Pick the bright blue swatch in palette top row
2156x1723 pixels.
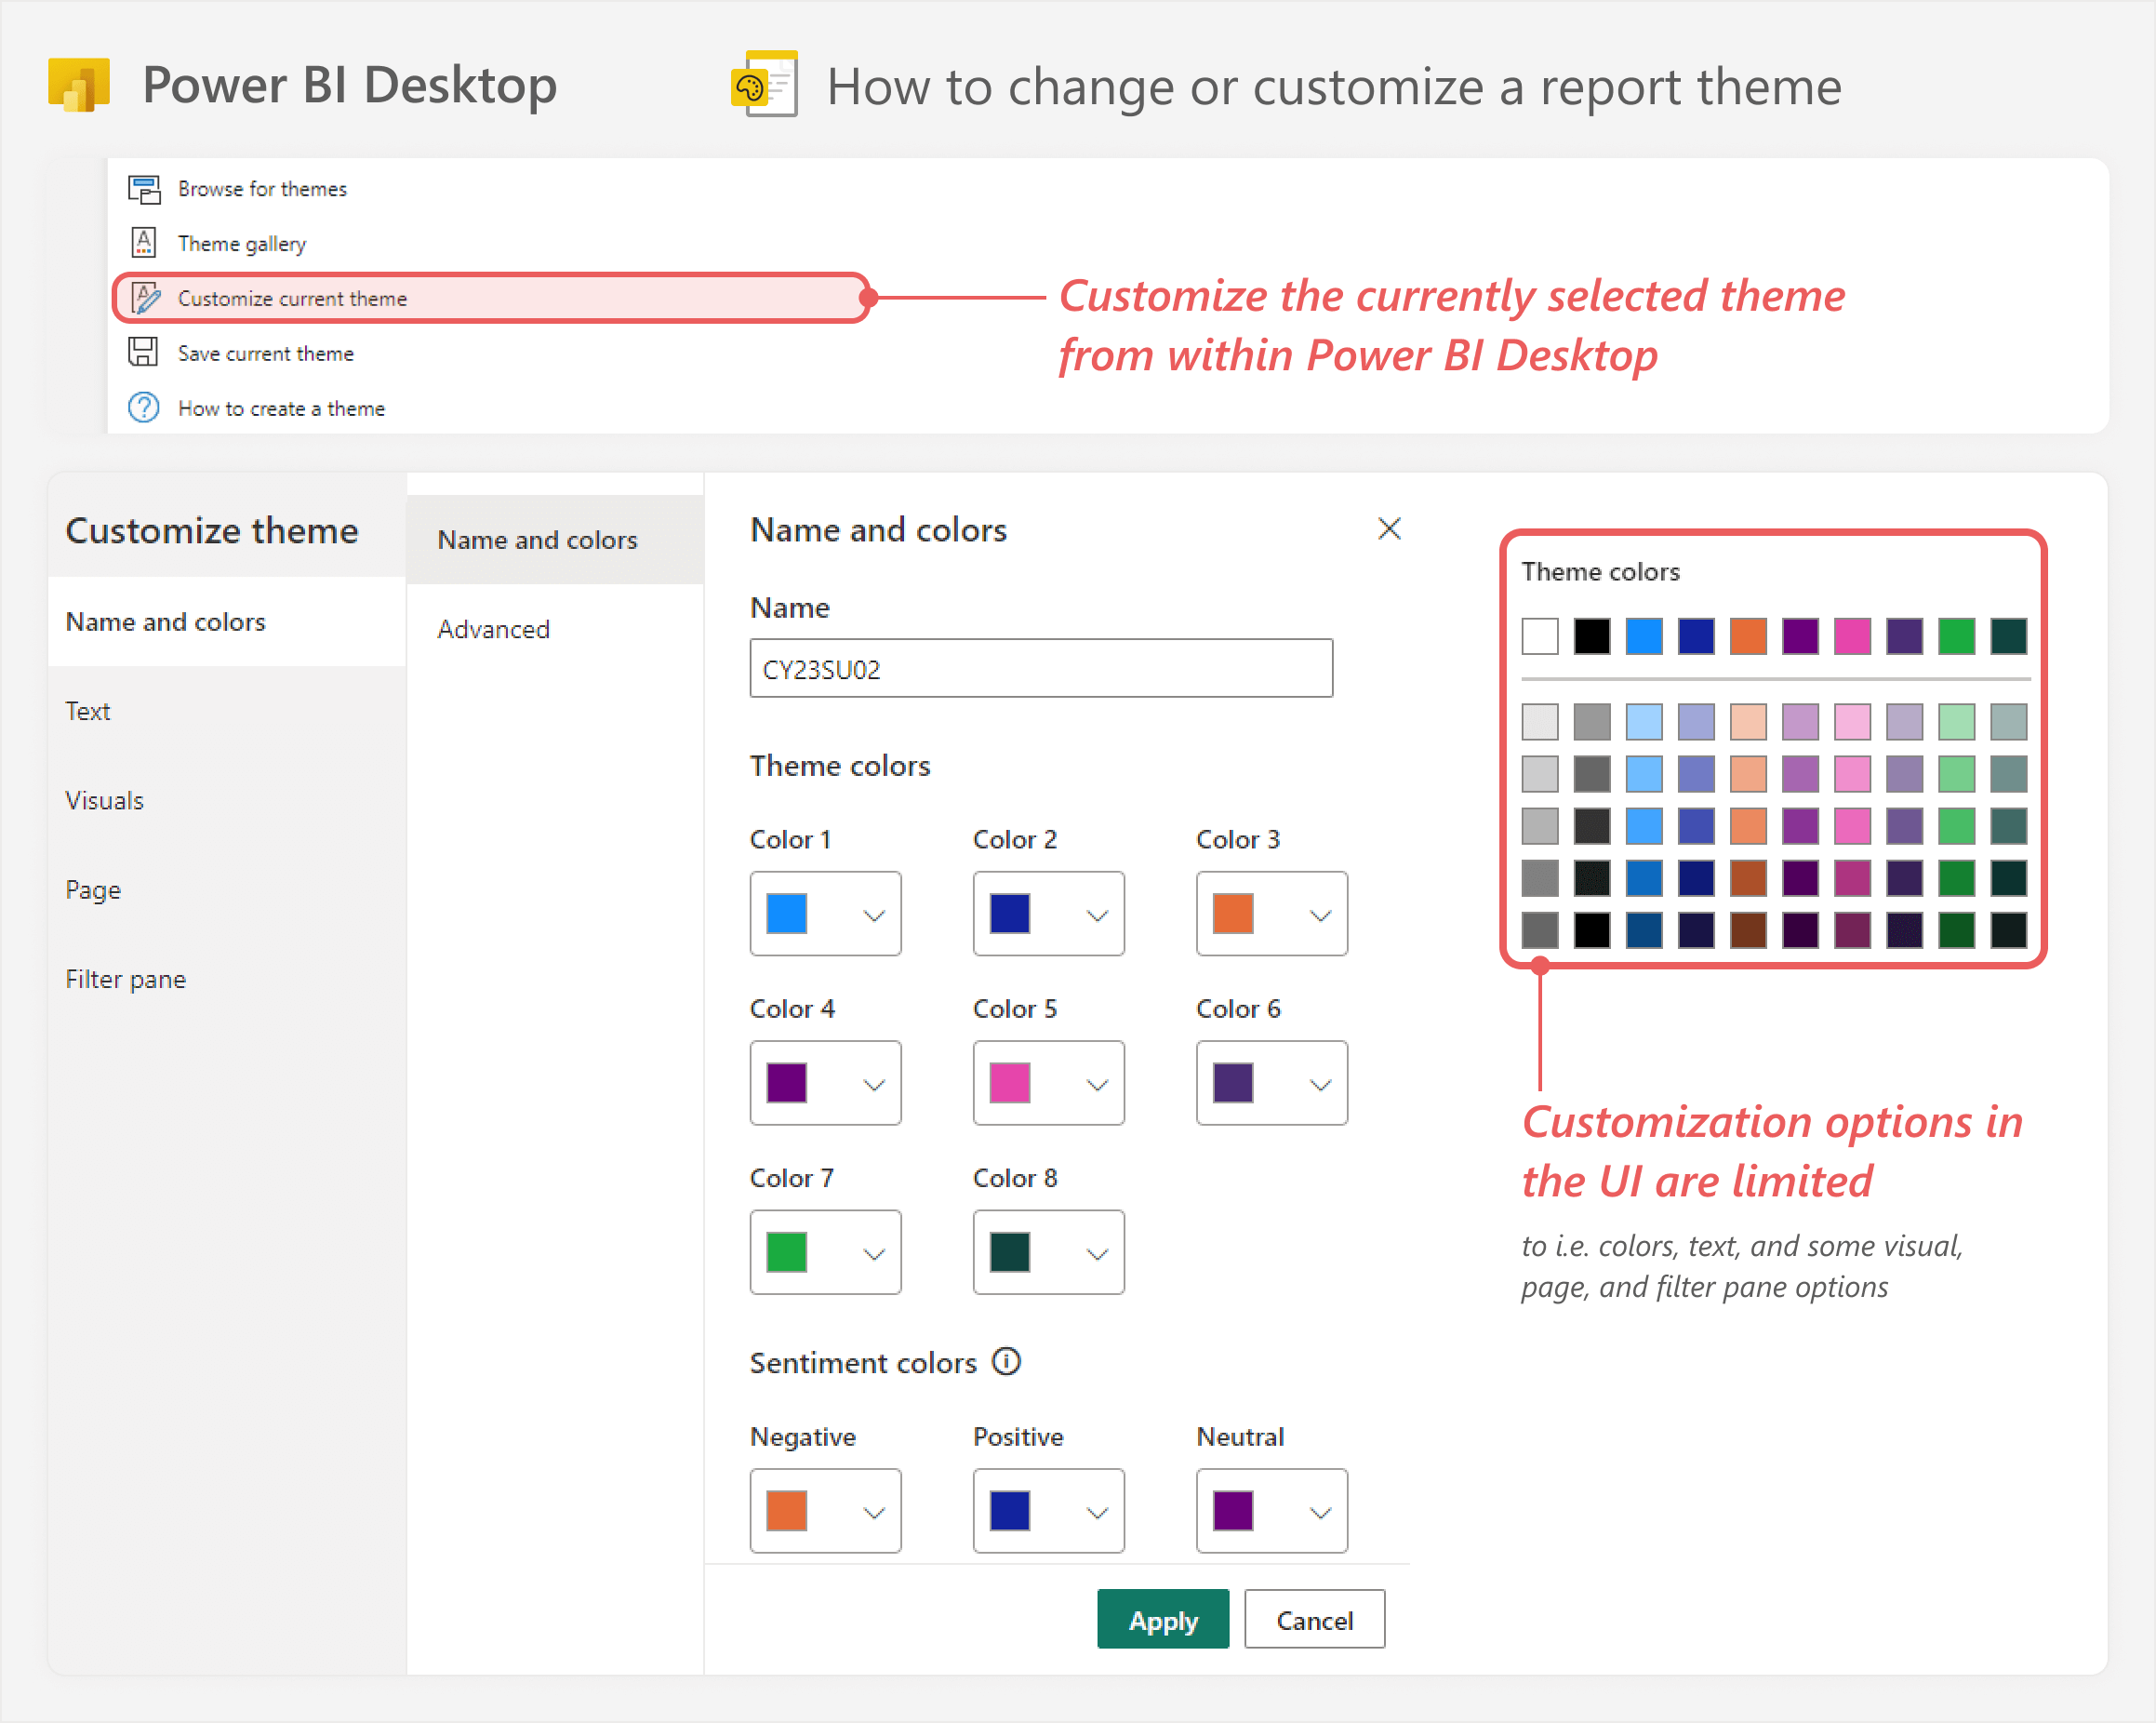pos(1644,636)
